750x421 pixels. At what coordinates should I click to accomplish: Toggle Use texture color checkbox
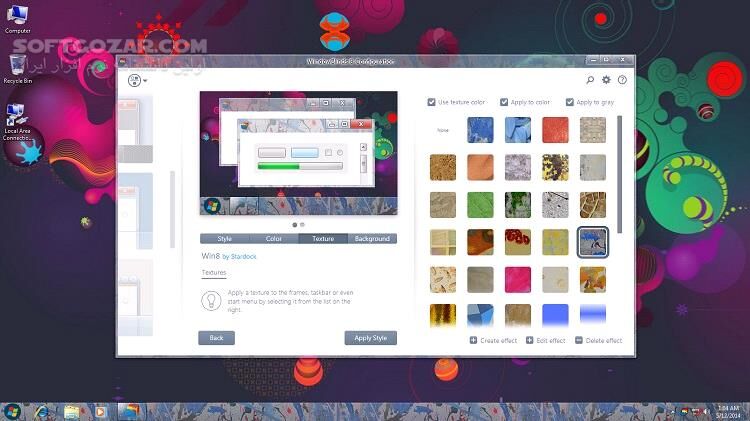[x=431, y=102]
